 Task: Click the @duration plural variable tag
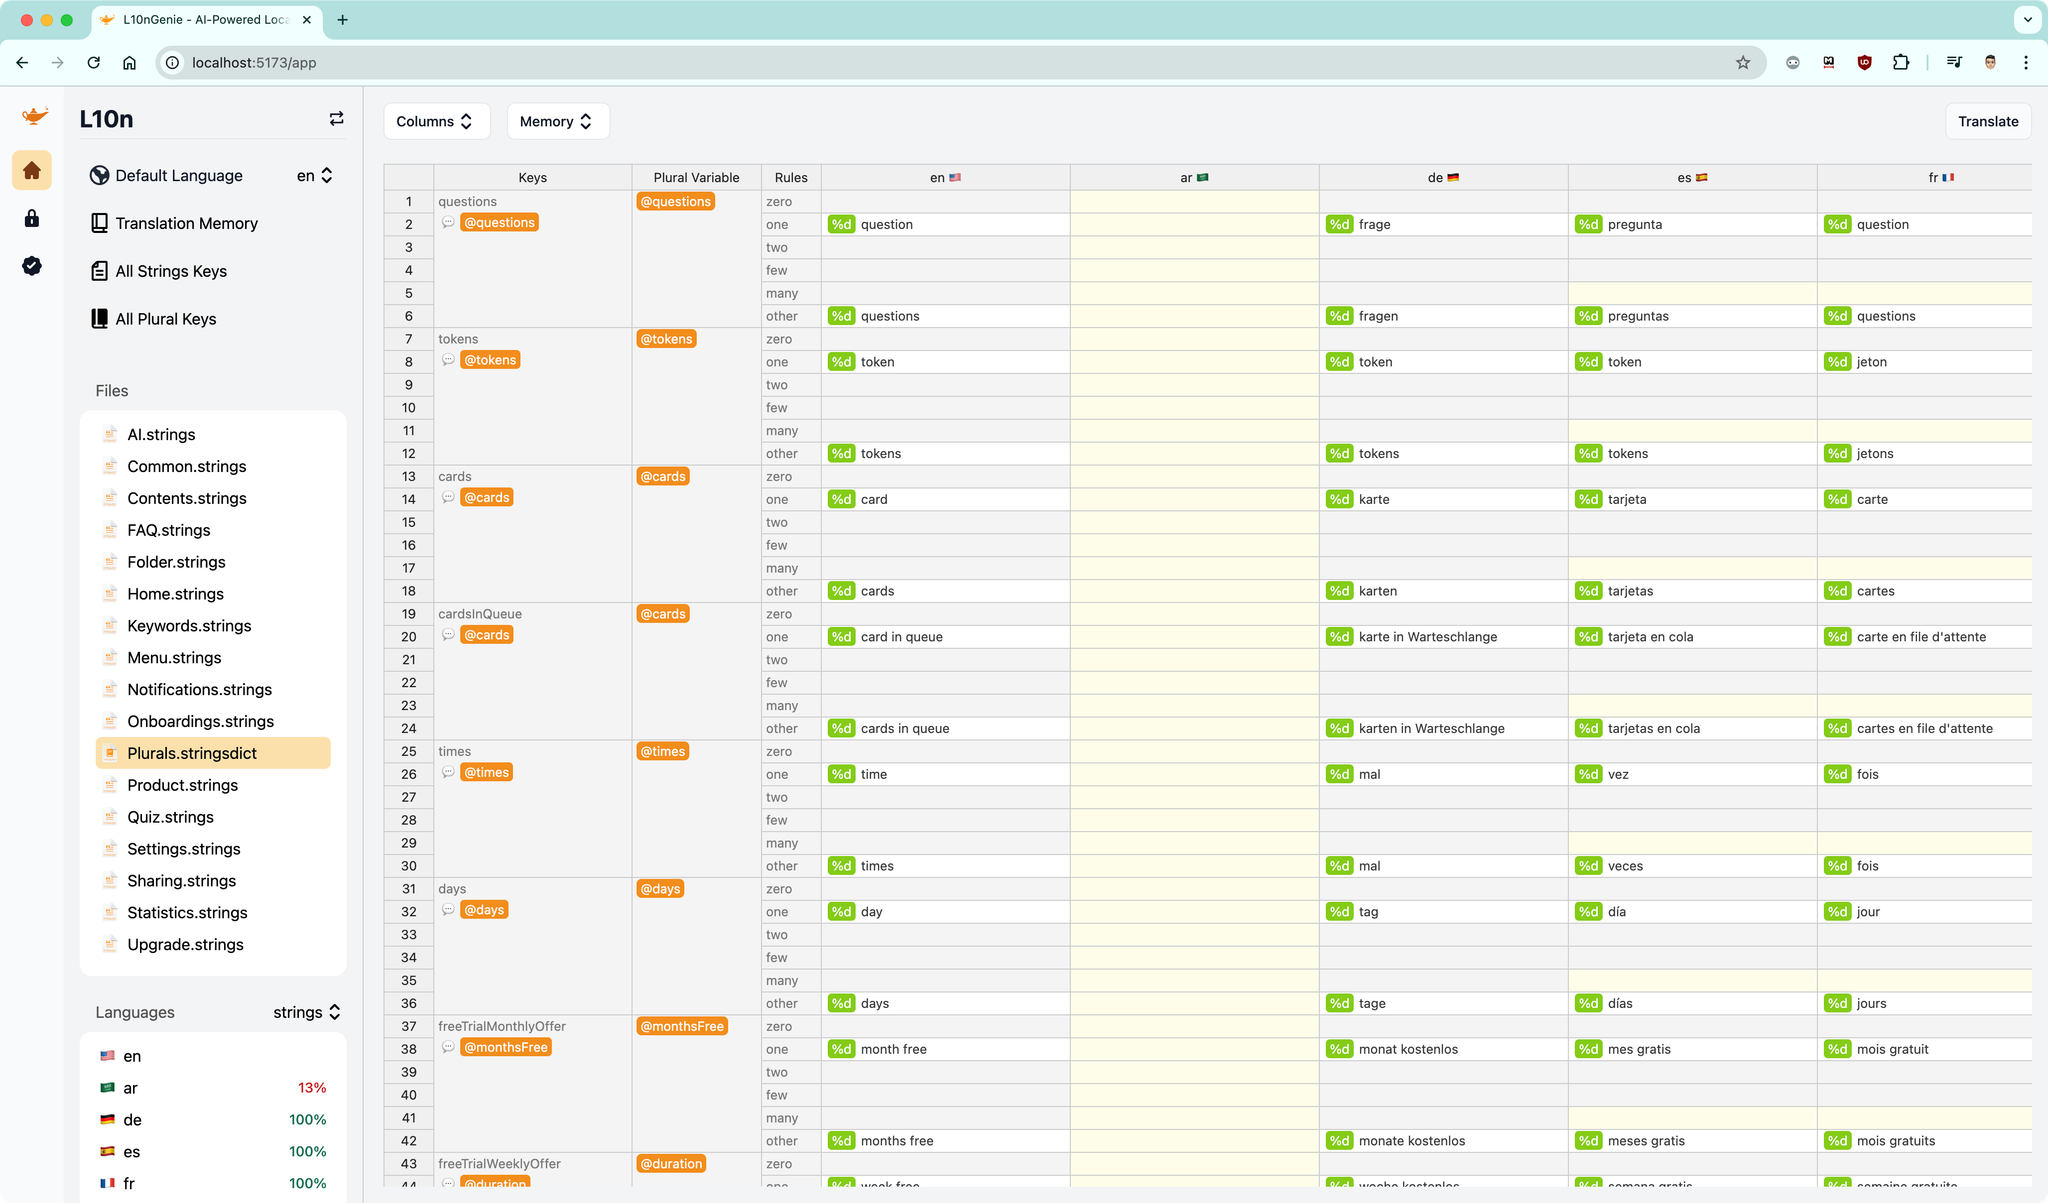pos(672,1163)
